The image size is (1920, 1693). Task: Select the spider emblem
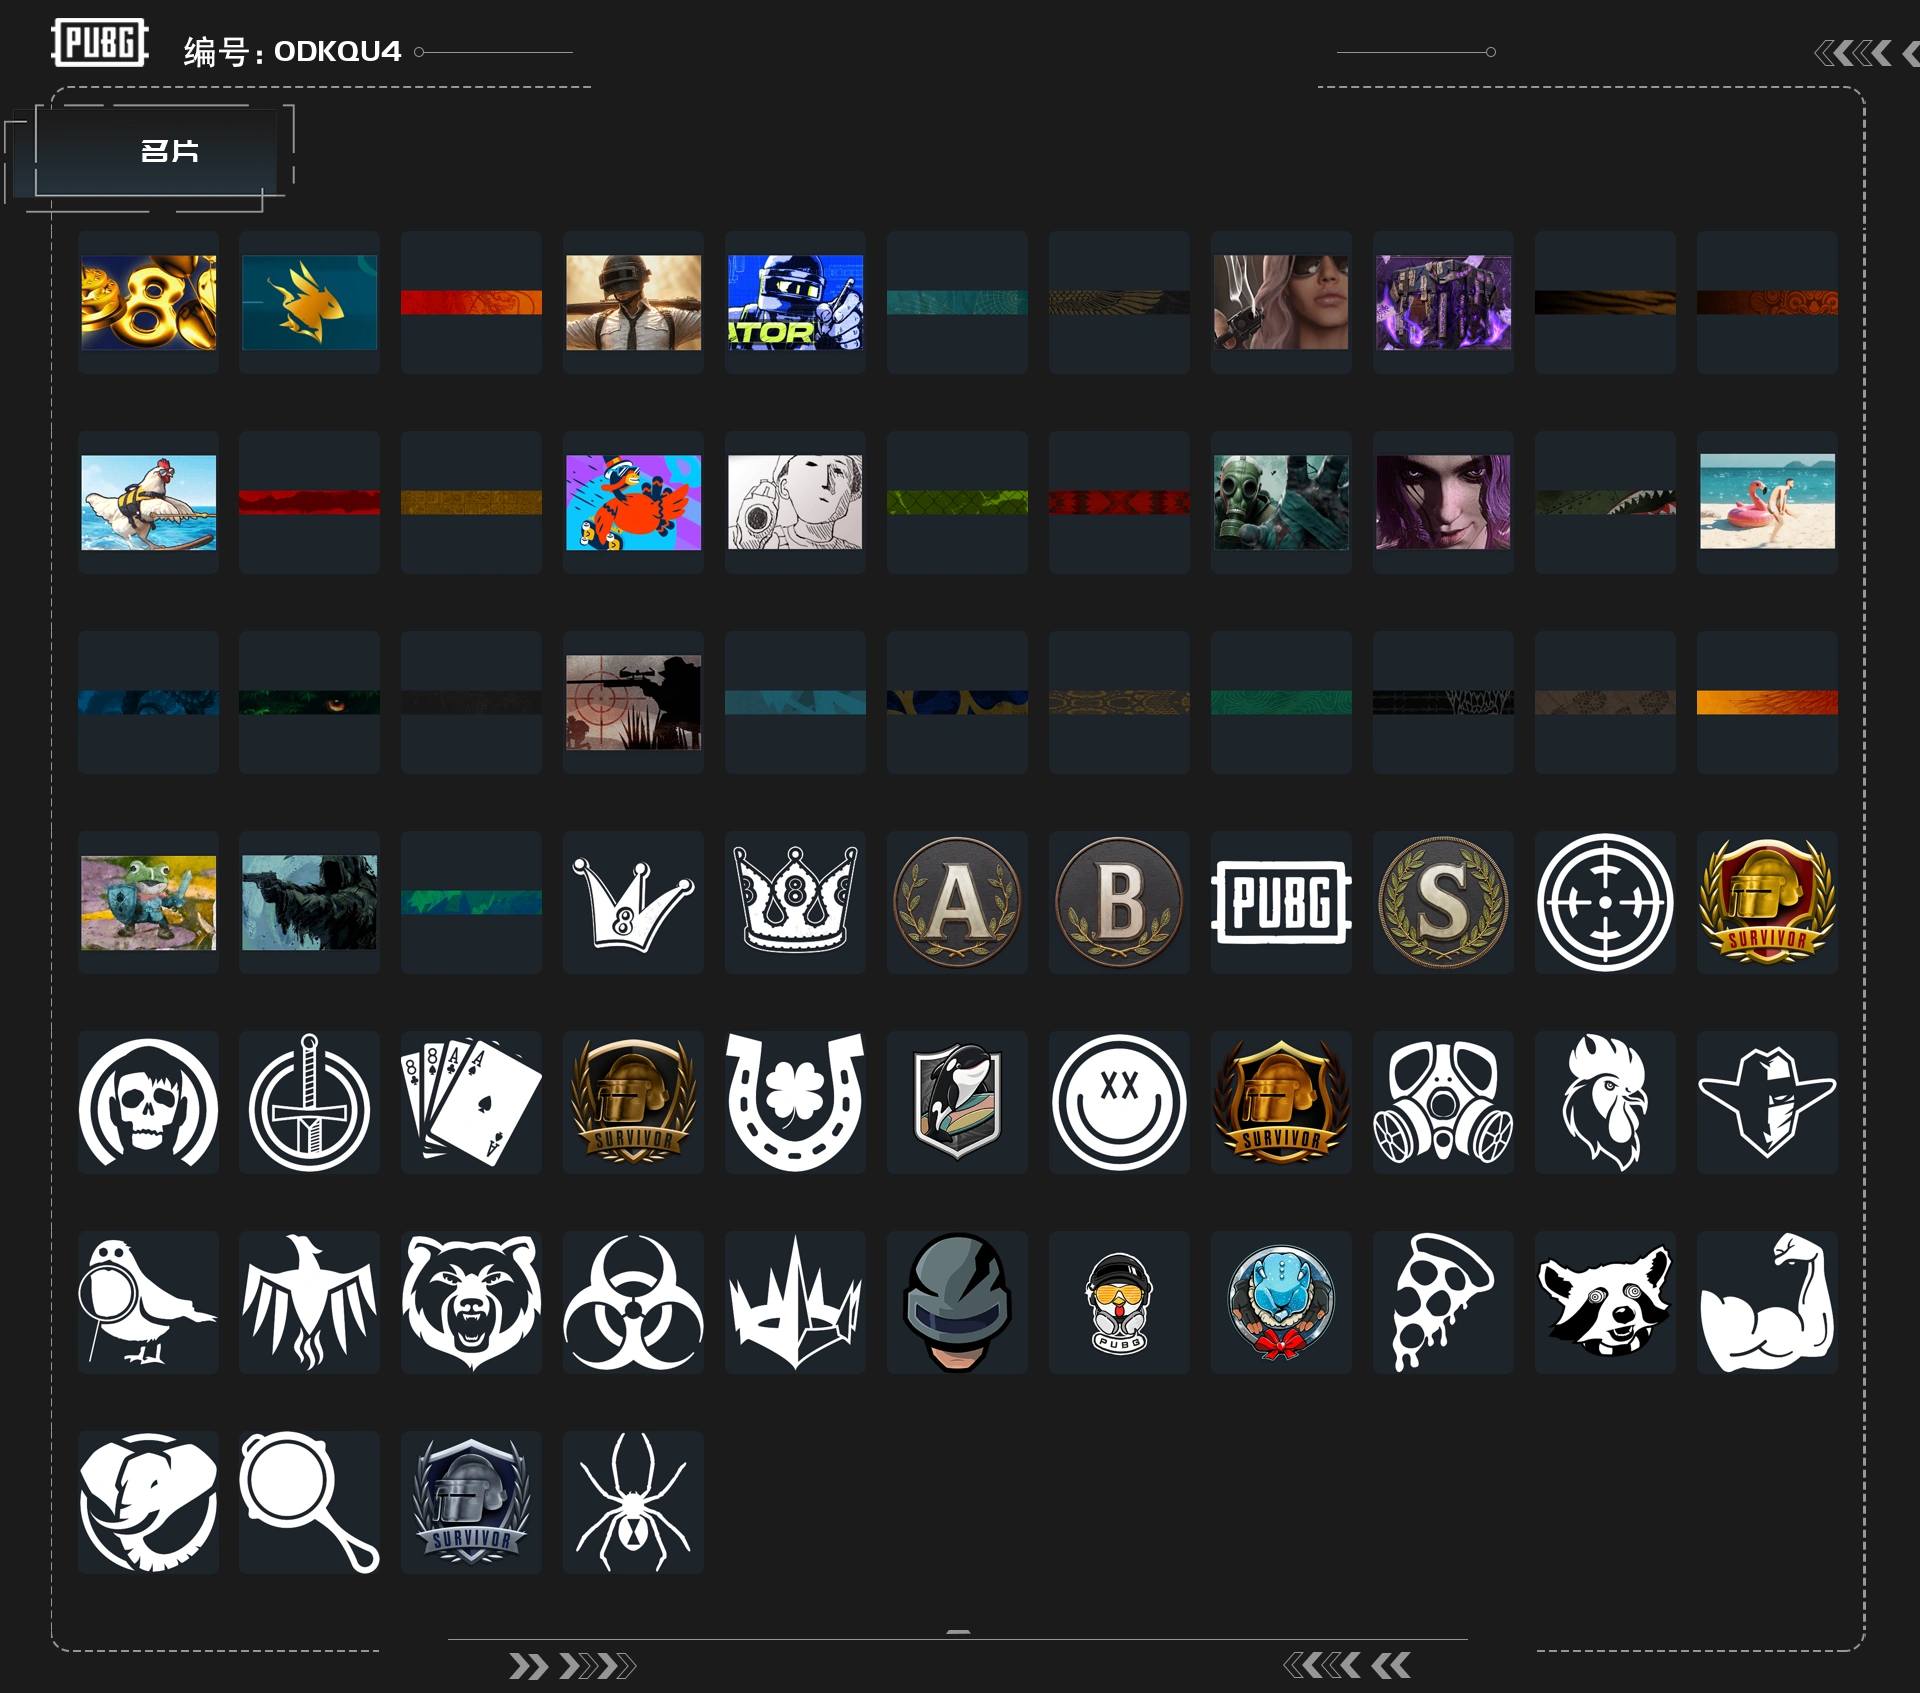[633, 1502]
